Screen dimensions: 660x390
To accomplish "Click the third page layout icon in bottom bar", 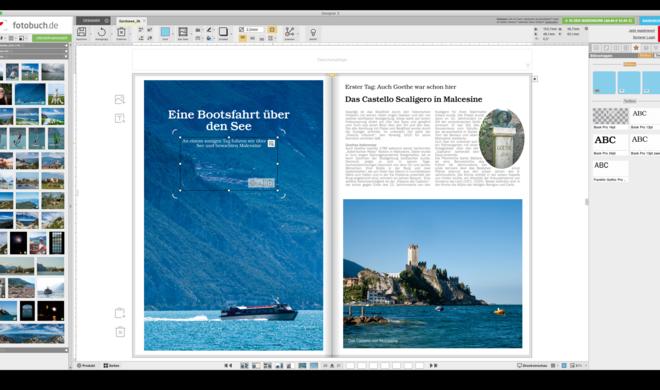I will (x=267, y=366).
